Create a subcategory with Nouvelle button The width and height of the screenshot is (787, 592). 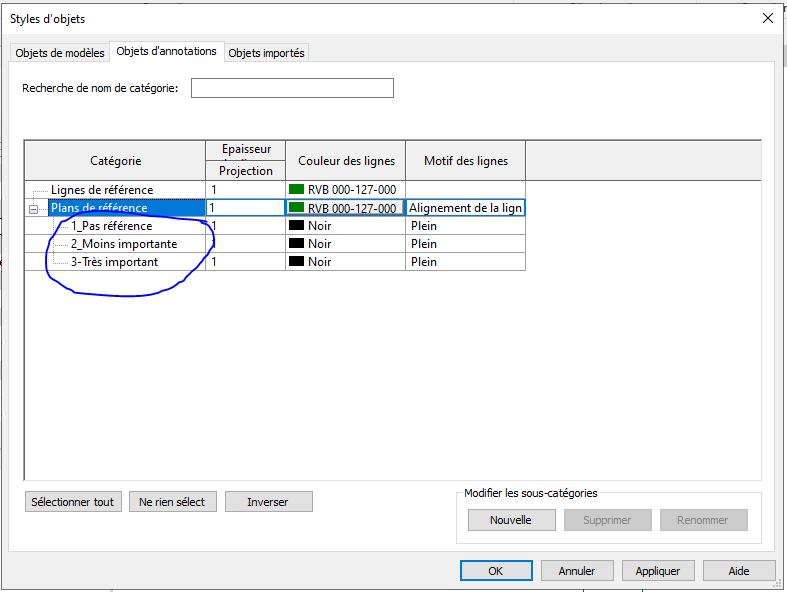[509, 520]
